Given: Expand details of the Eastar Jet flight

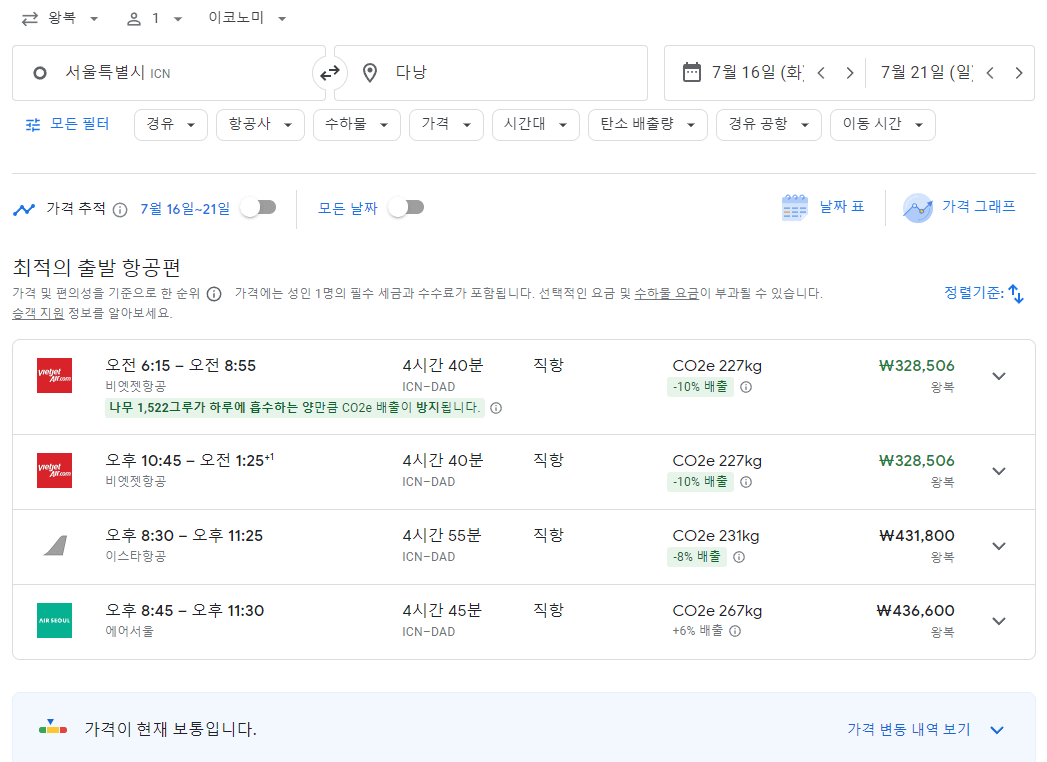Looking at the screenshot, I should (x=999, y=546).
